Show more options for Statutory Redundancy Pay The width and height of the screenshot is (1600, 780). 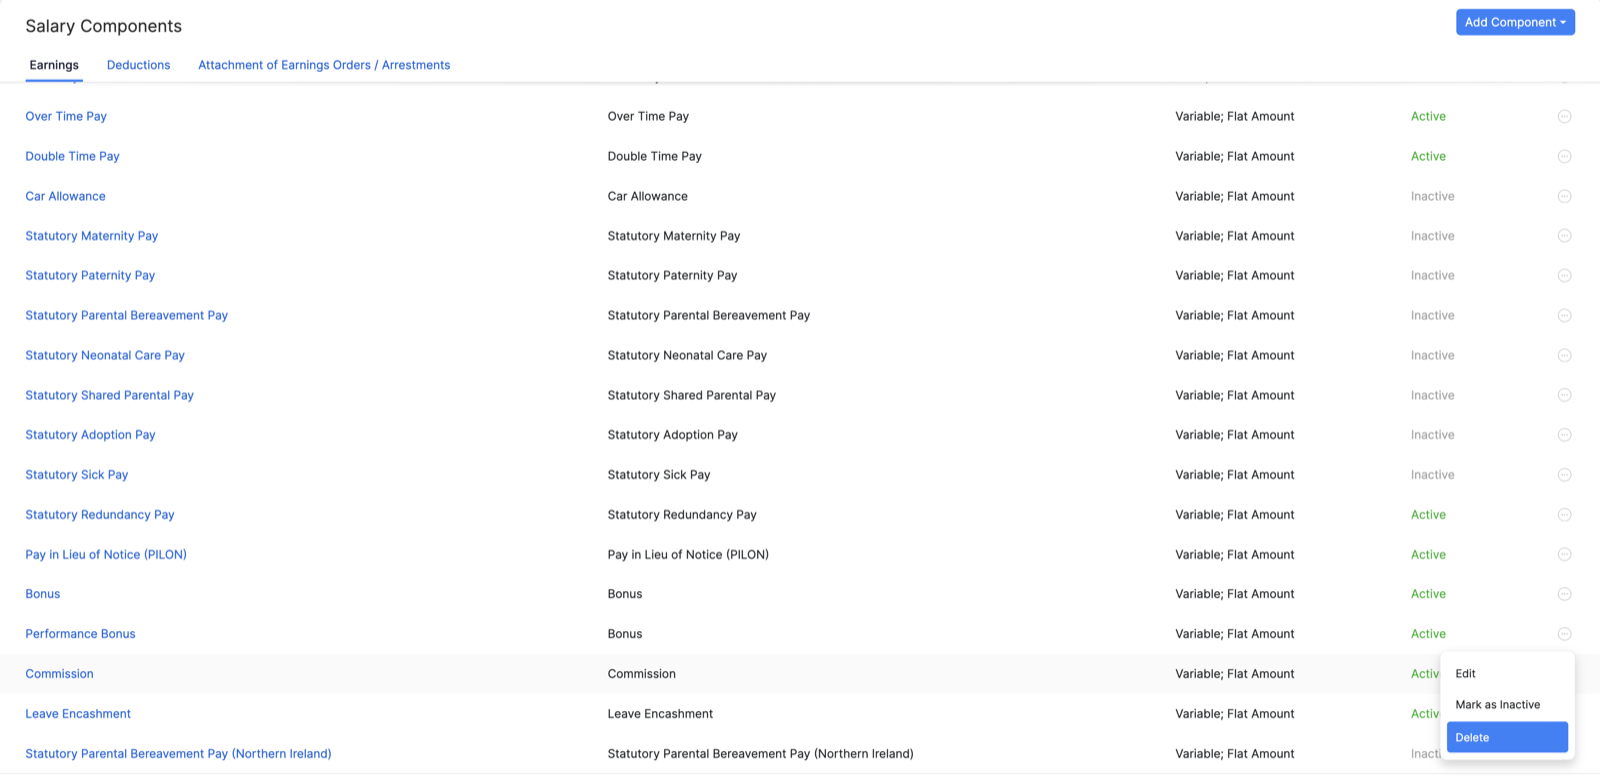[x=1564, y=515]
